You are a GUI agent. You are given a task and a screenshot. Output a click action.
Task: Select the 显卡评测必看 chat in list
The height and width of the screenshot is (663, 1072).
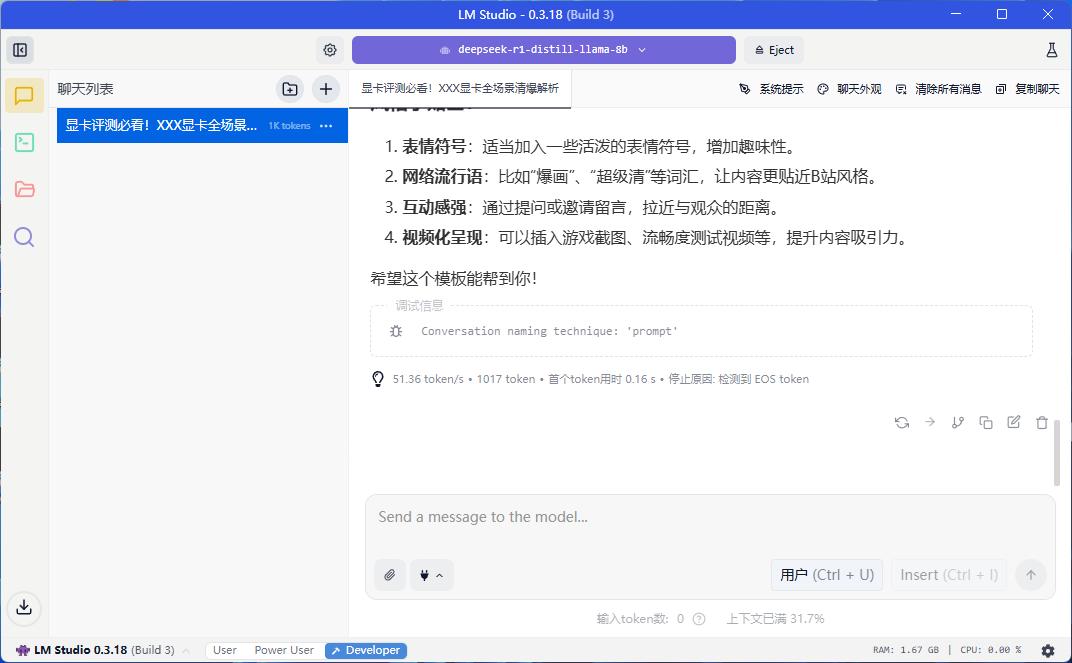[202, 126]
